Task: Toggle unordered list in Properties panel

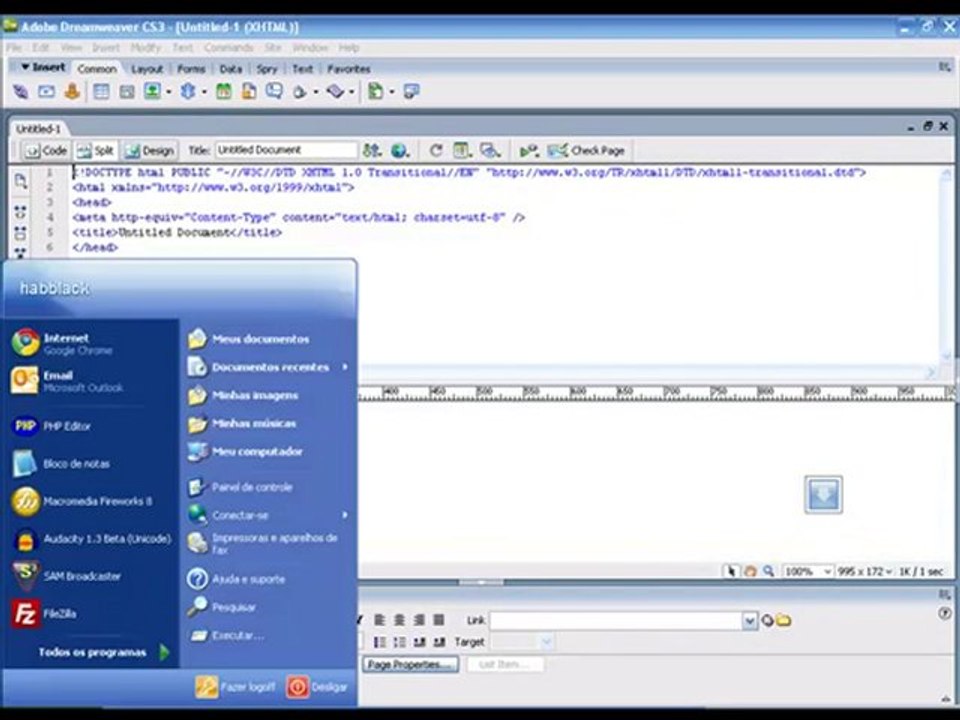Action: 380,642
